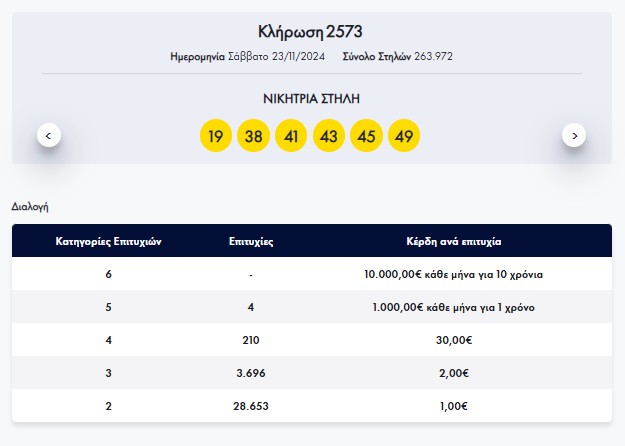
Task: Select the yellow ball number 41
Action: click(x=291, y=136)
